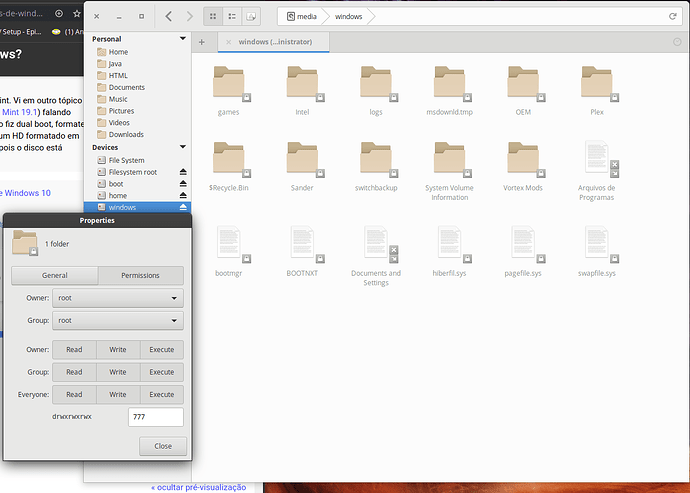Close the windows (...inistrator) tab

[228, 42]
